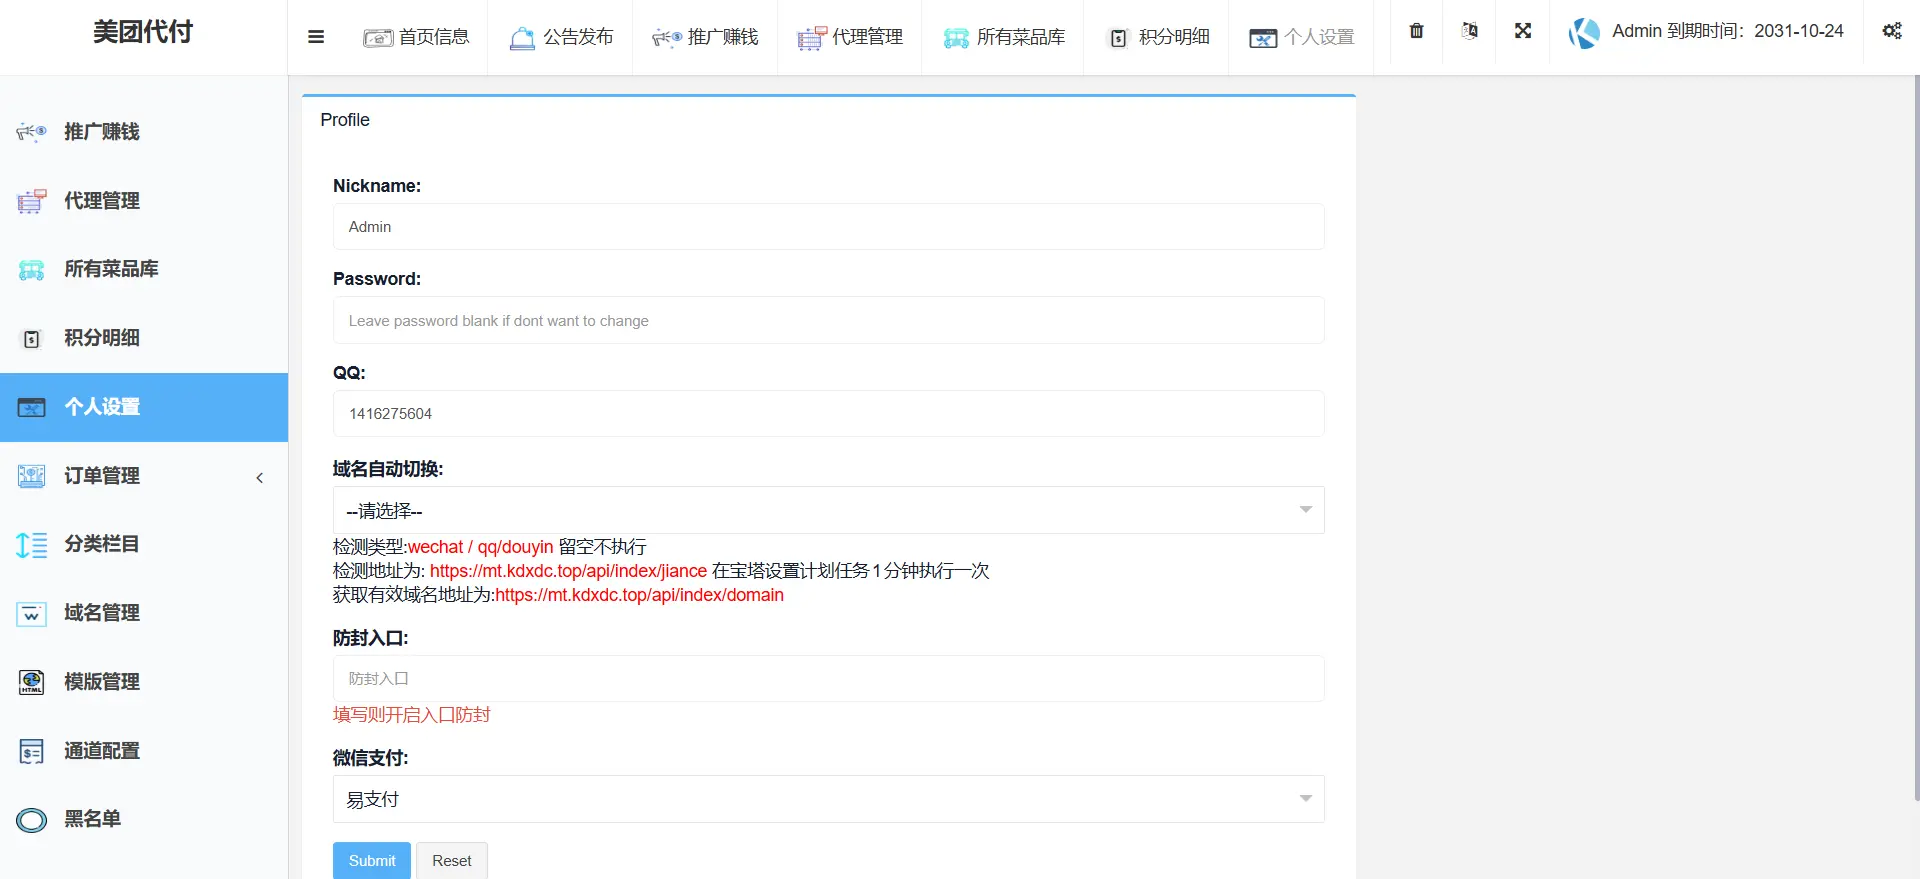Screen dimensions: 1920x879
Task: Switch to the 代理管理 top tab
Action: coord(850,37)
